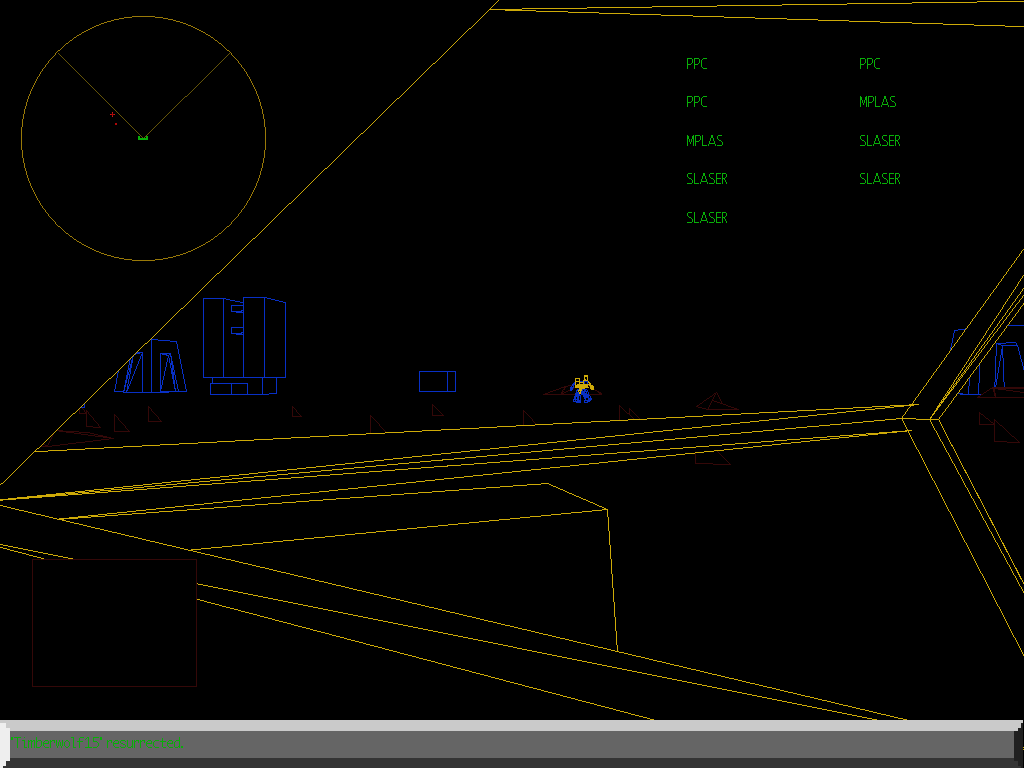The height and width of the screenshot is (768, 1024).
Task: Toggle the MPLAS in the right weapon group
Action: (877, 102)
